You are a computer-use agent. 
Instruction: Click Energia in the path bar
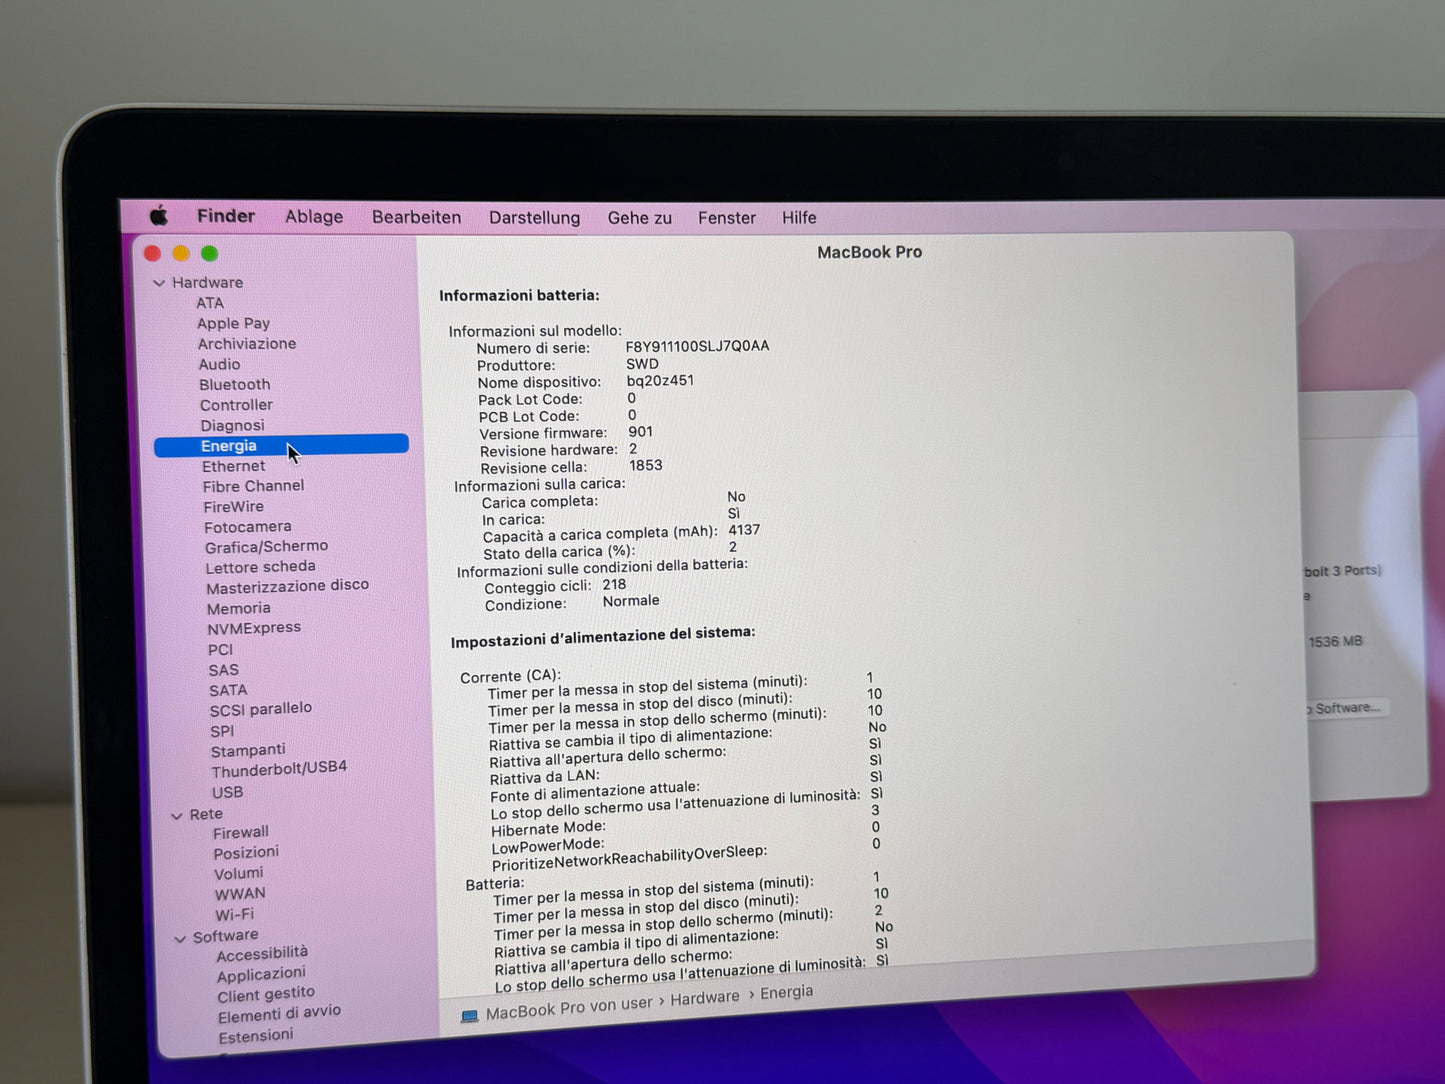[786, 992]
